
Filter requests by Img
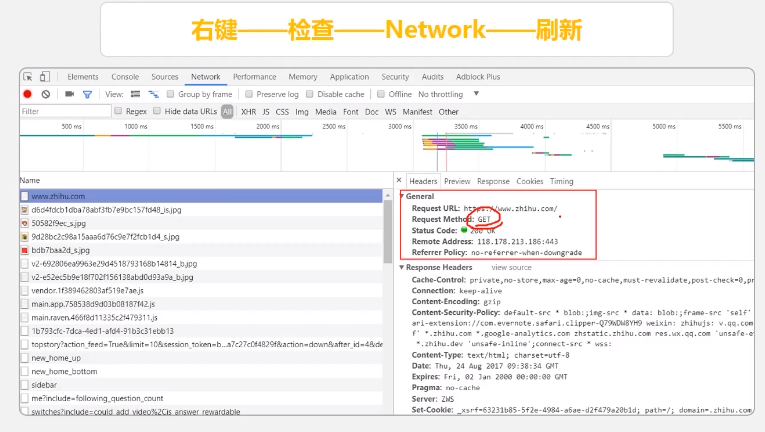[x=302, y=112]
